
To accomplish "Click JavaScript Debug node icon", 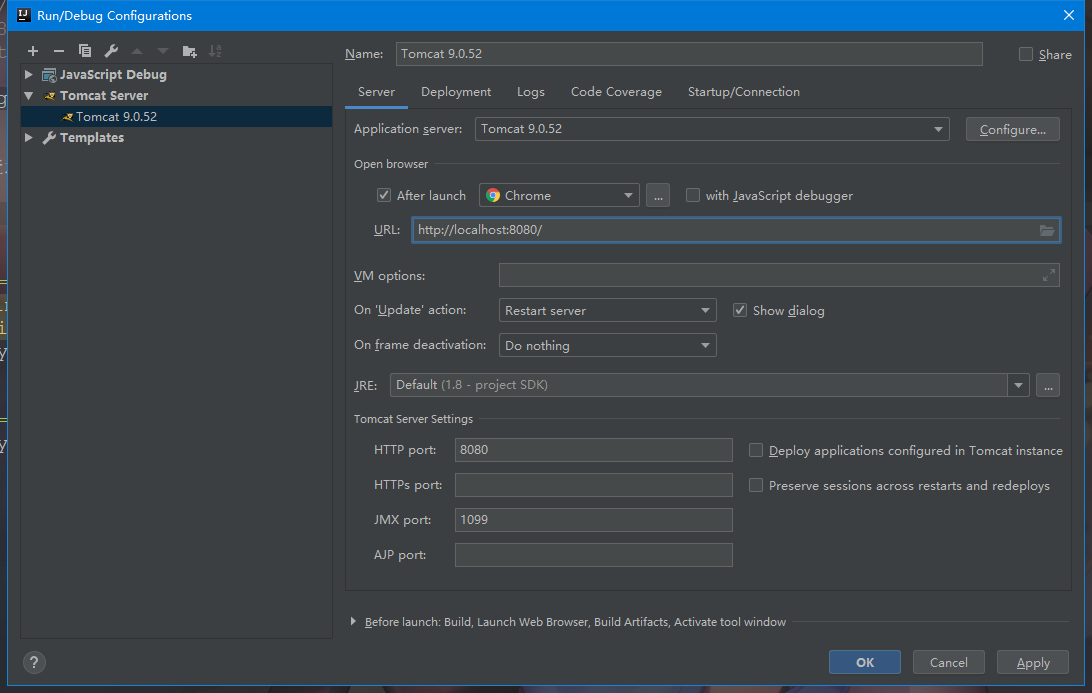I will (49, 75).
